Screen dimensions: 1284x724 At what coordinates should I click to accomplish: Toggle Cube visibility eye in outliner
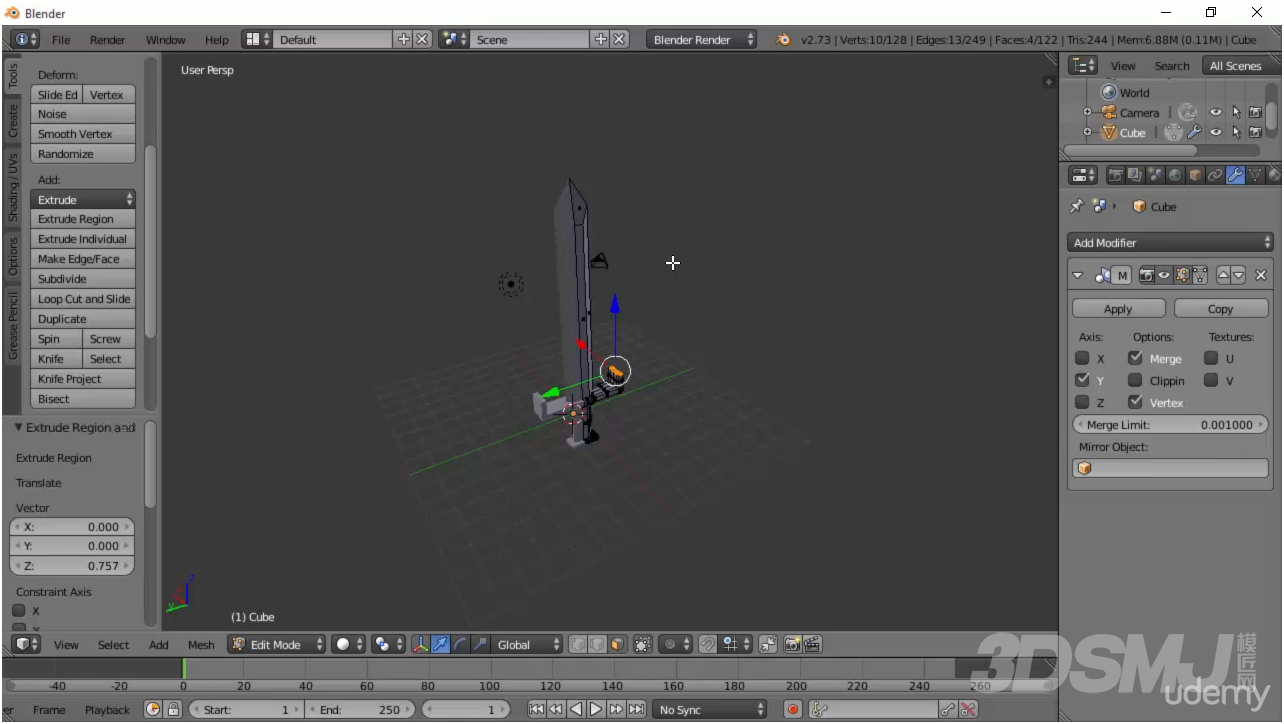1216,132
